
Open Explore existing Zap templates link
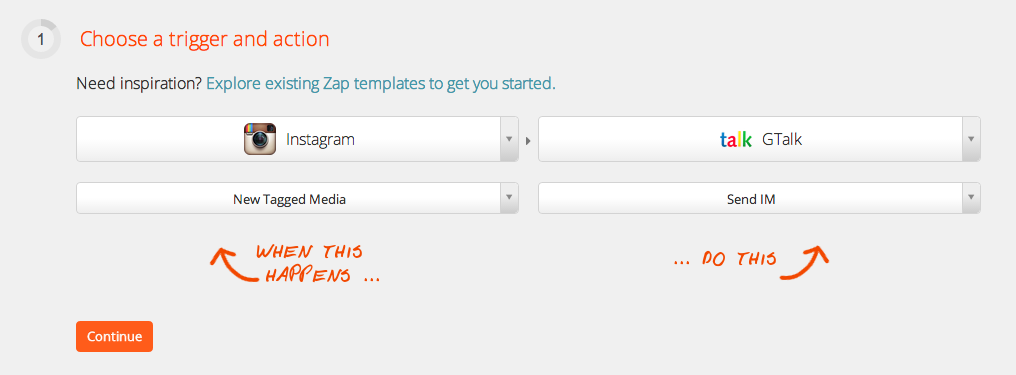click(380, 84)
